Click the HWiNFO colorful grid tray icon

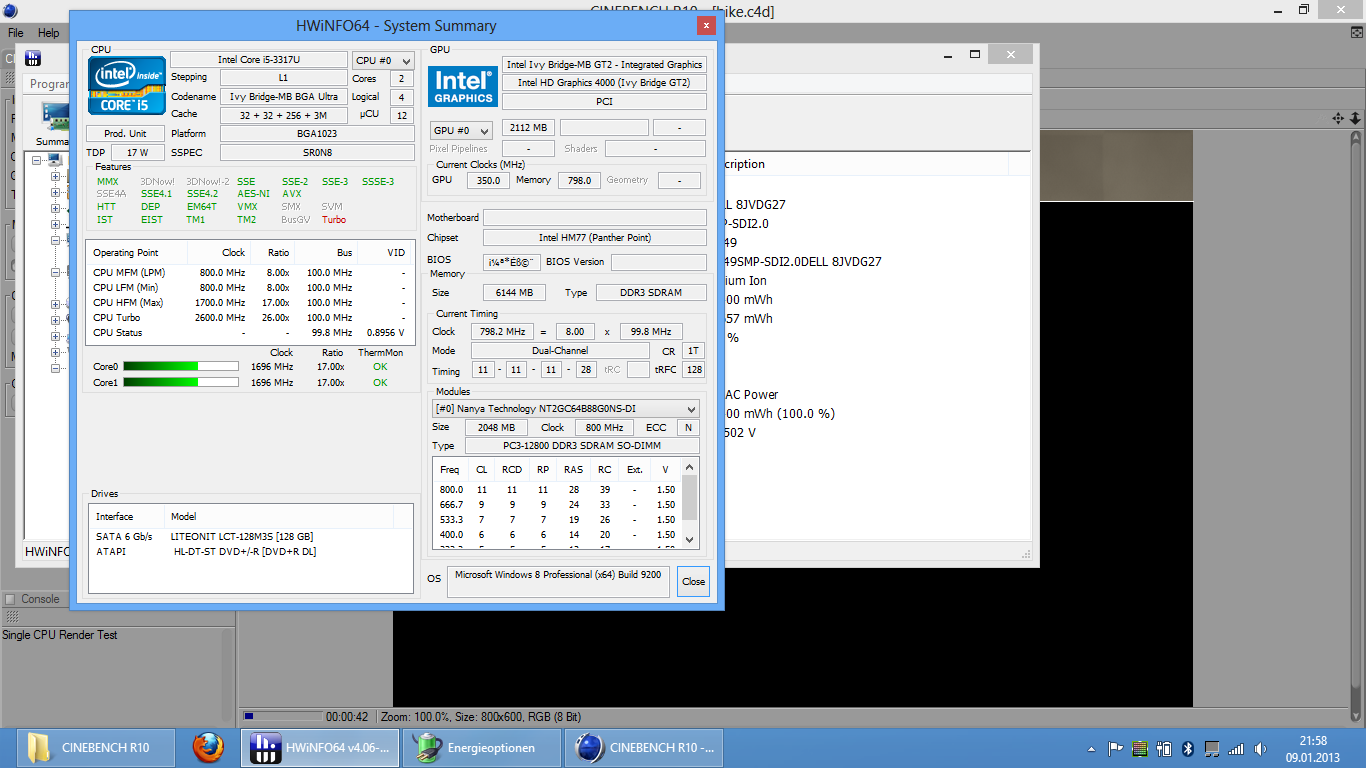click(x=1140, y=748)
